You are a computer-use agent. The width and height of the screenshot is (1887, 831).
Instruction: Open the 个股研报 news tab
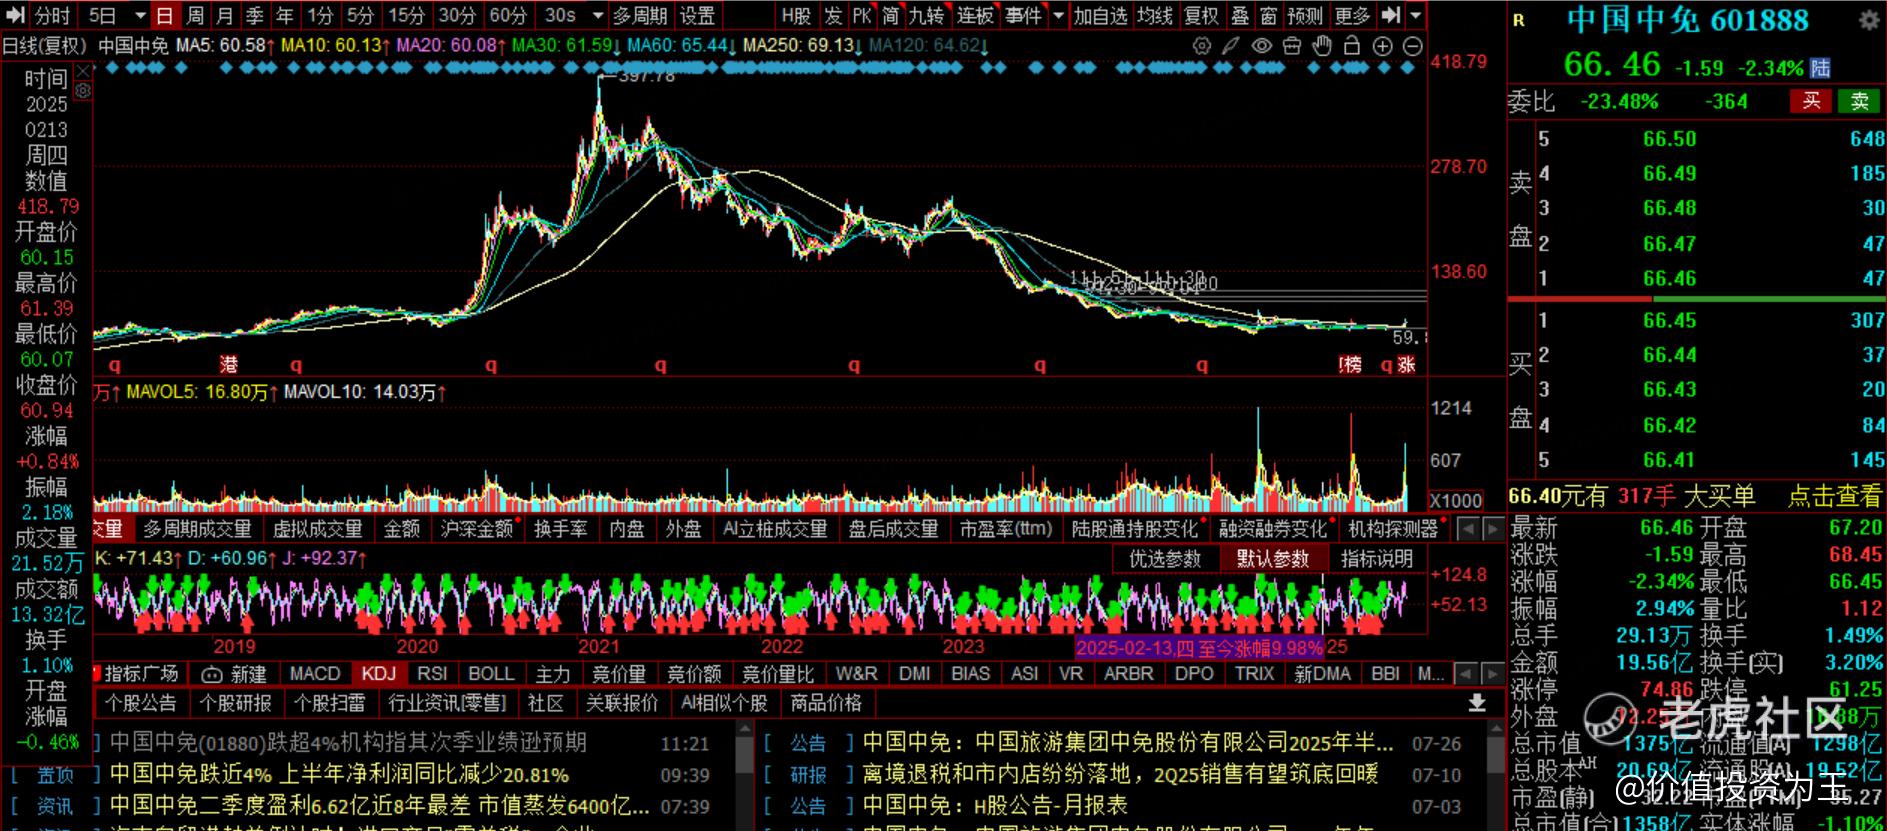[x=235, y=703]
